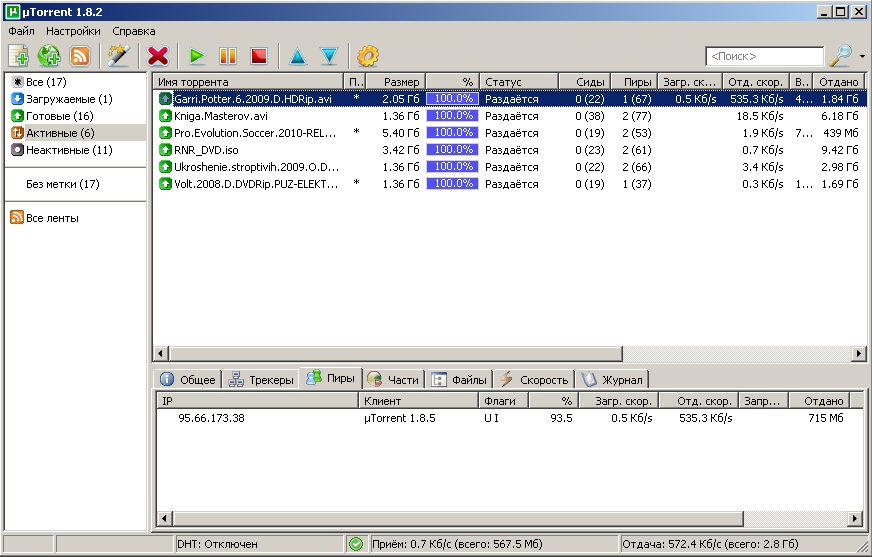
Task: Click the red X Remove torrent icon
Action: click(x=158, y=56)
